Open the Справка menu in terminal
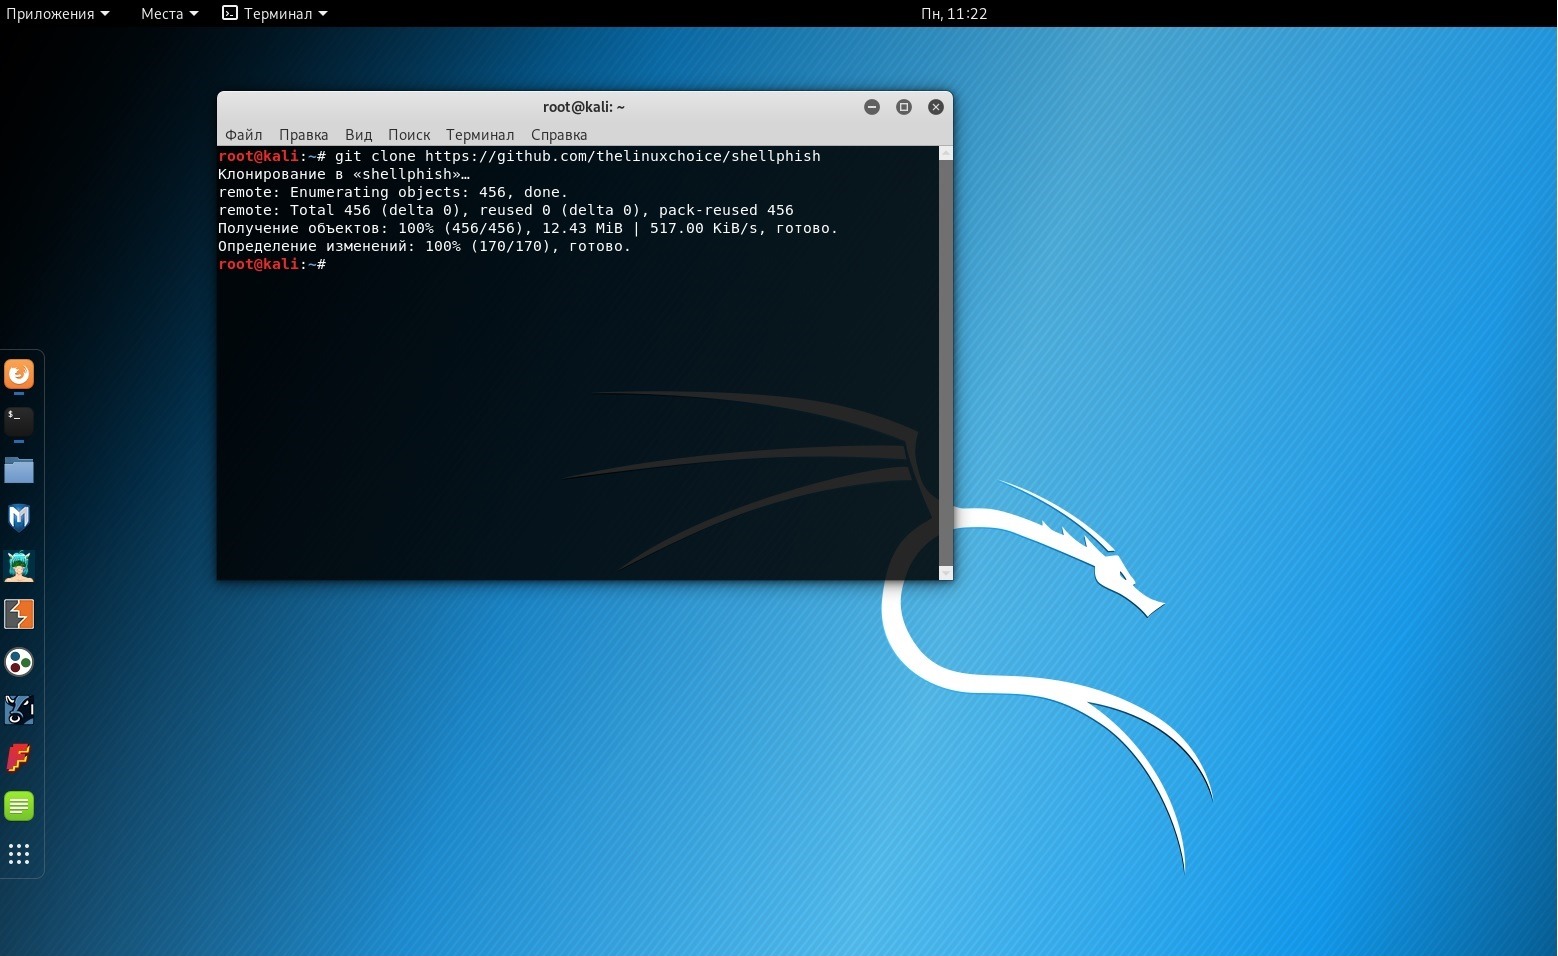Image resolution: width=1558 pixels, height=956 pixels. [x=559, y=135]
